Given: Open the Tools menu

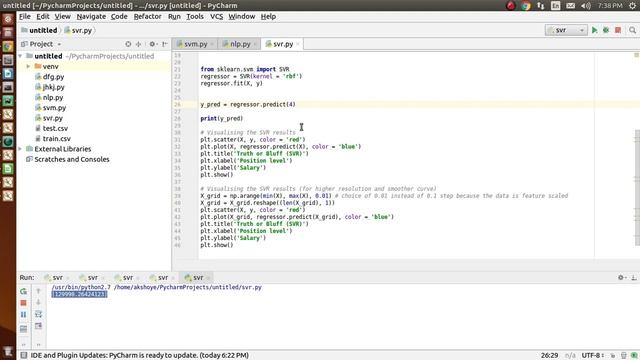Looking at the screenshot, I should tap(195, 16).
